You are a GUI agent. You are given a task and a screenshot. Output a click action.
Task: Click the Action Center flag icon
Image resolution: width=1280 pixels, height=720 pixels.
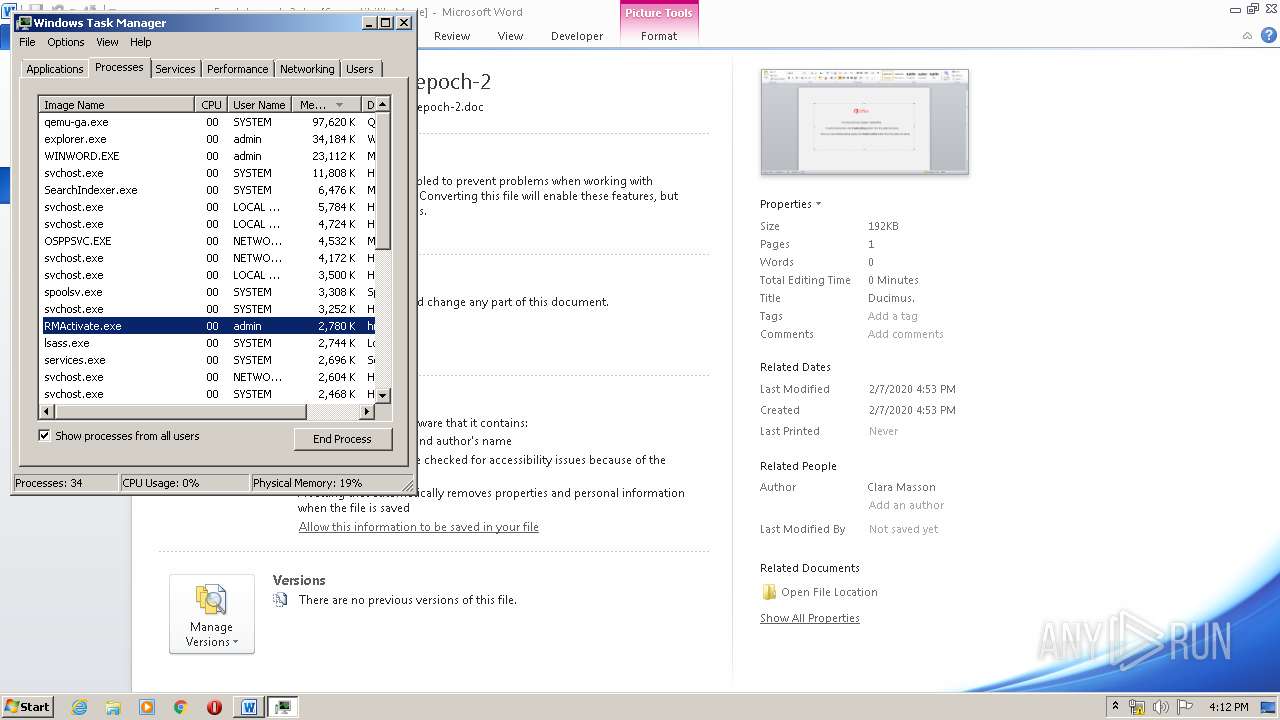(x=1186, y=707)
